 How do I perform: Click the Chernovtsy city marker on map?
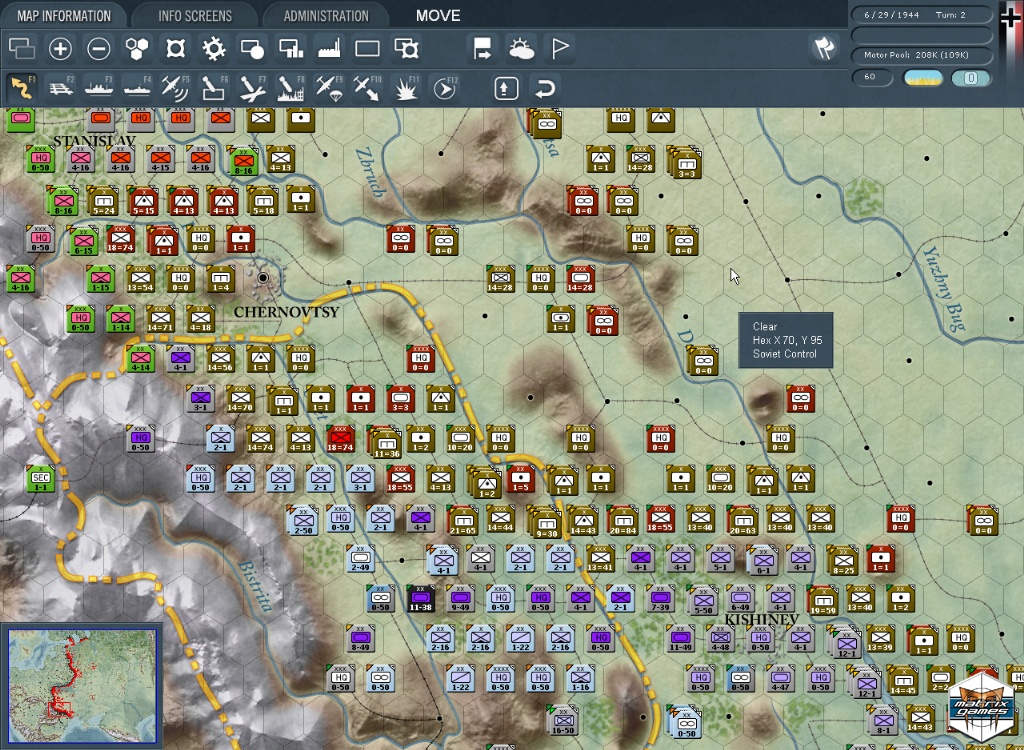tap(263, 278)
